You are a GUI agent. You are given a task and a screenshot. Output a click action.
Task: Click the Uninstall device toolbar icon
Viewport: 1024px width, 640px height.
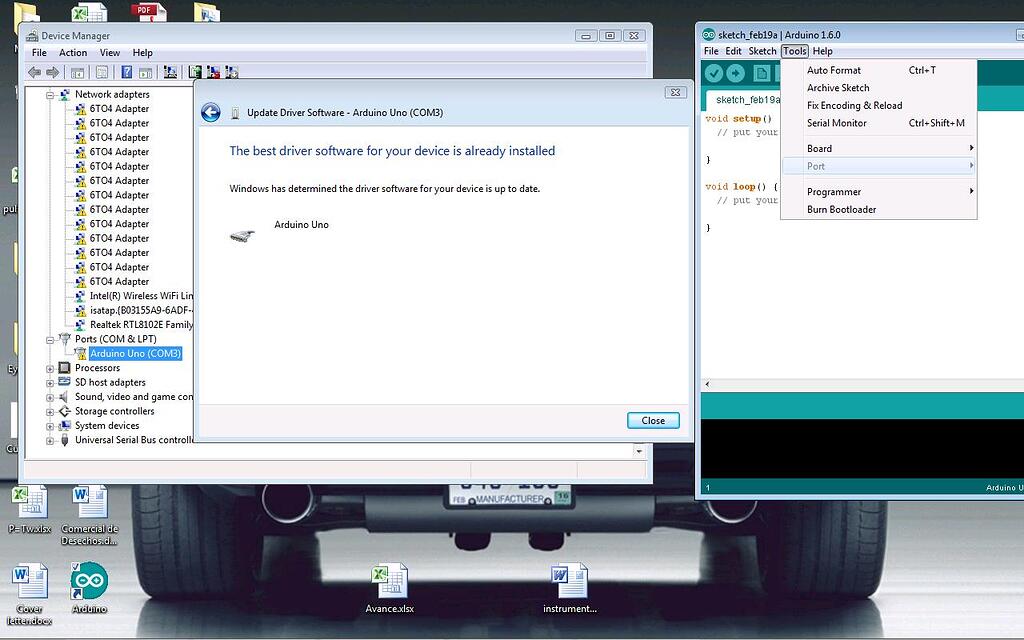click(213, 72)
